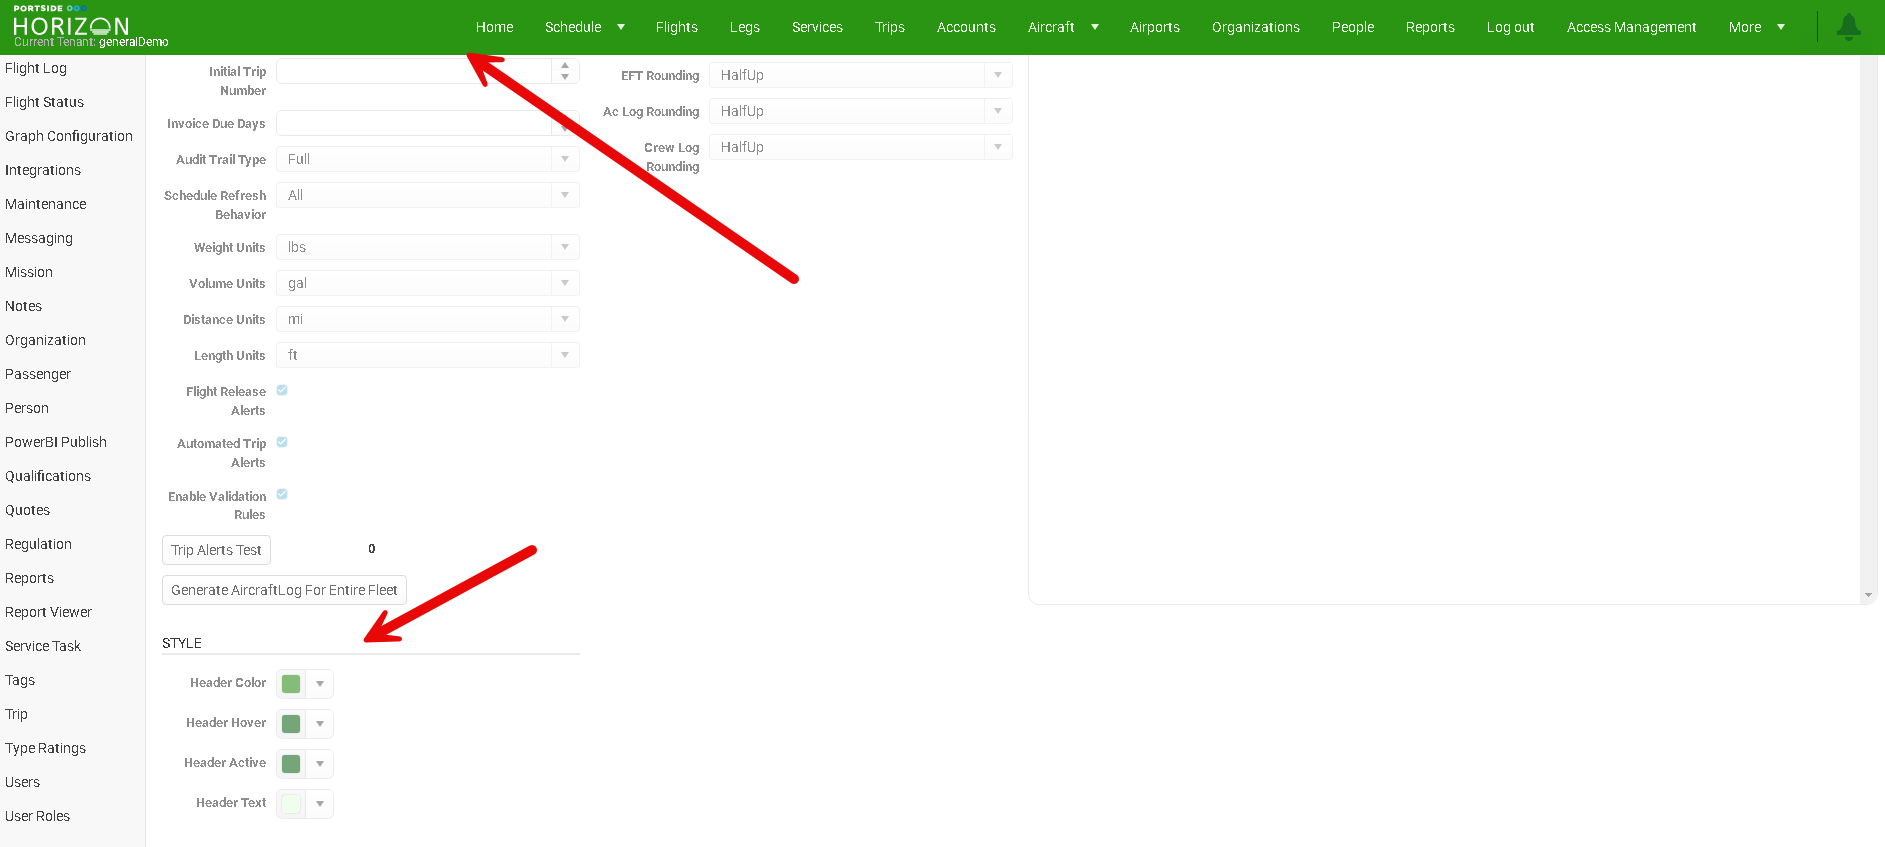Open Graph Configuration in the sidebar

point(69,136)
